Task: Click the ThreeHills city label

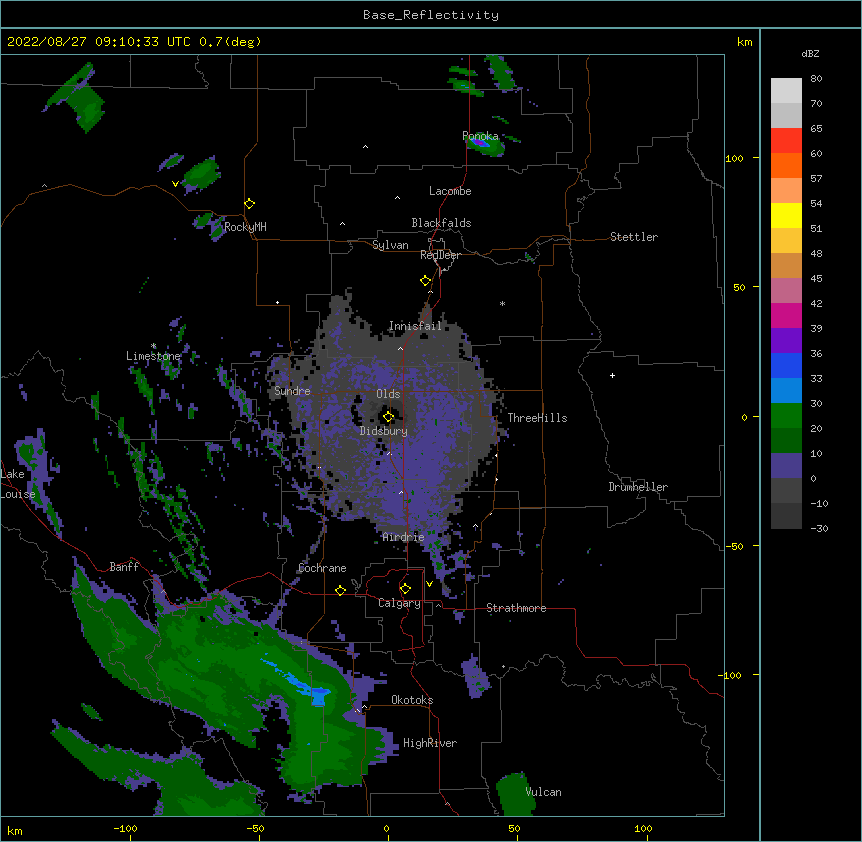Action: point(537,418)
